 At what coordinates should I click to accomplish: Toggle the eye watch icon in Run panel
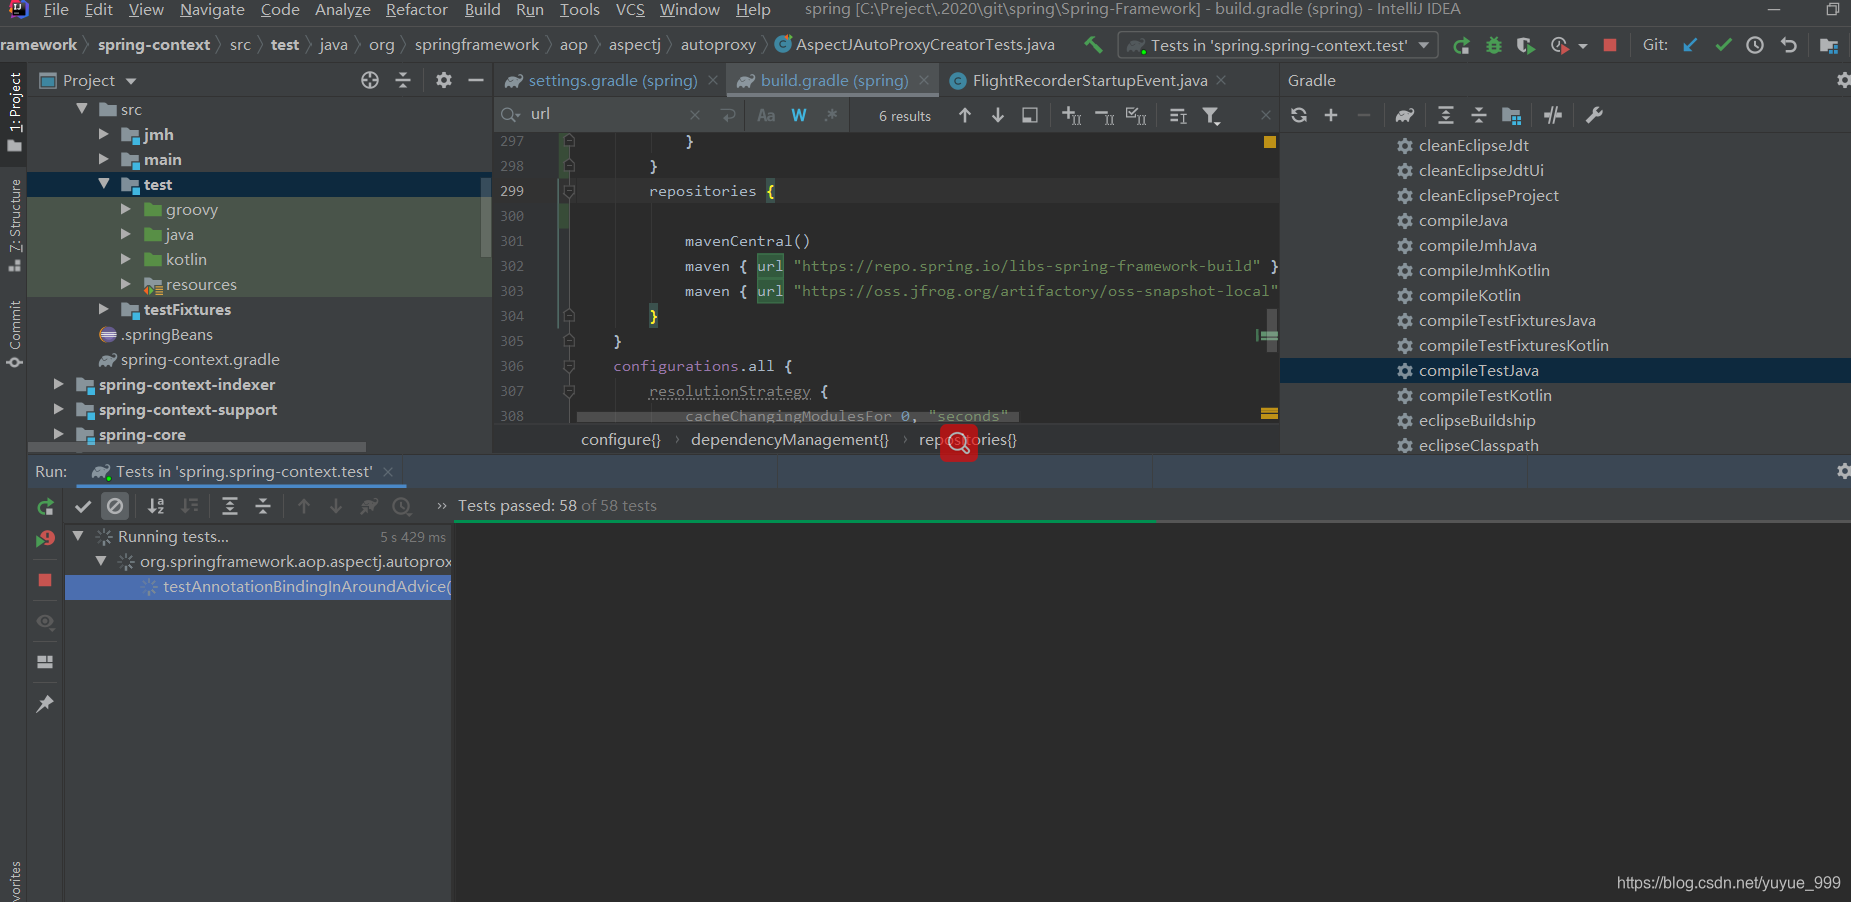click(x=45, y=622)
